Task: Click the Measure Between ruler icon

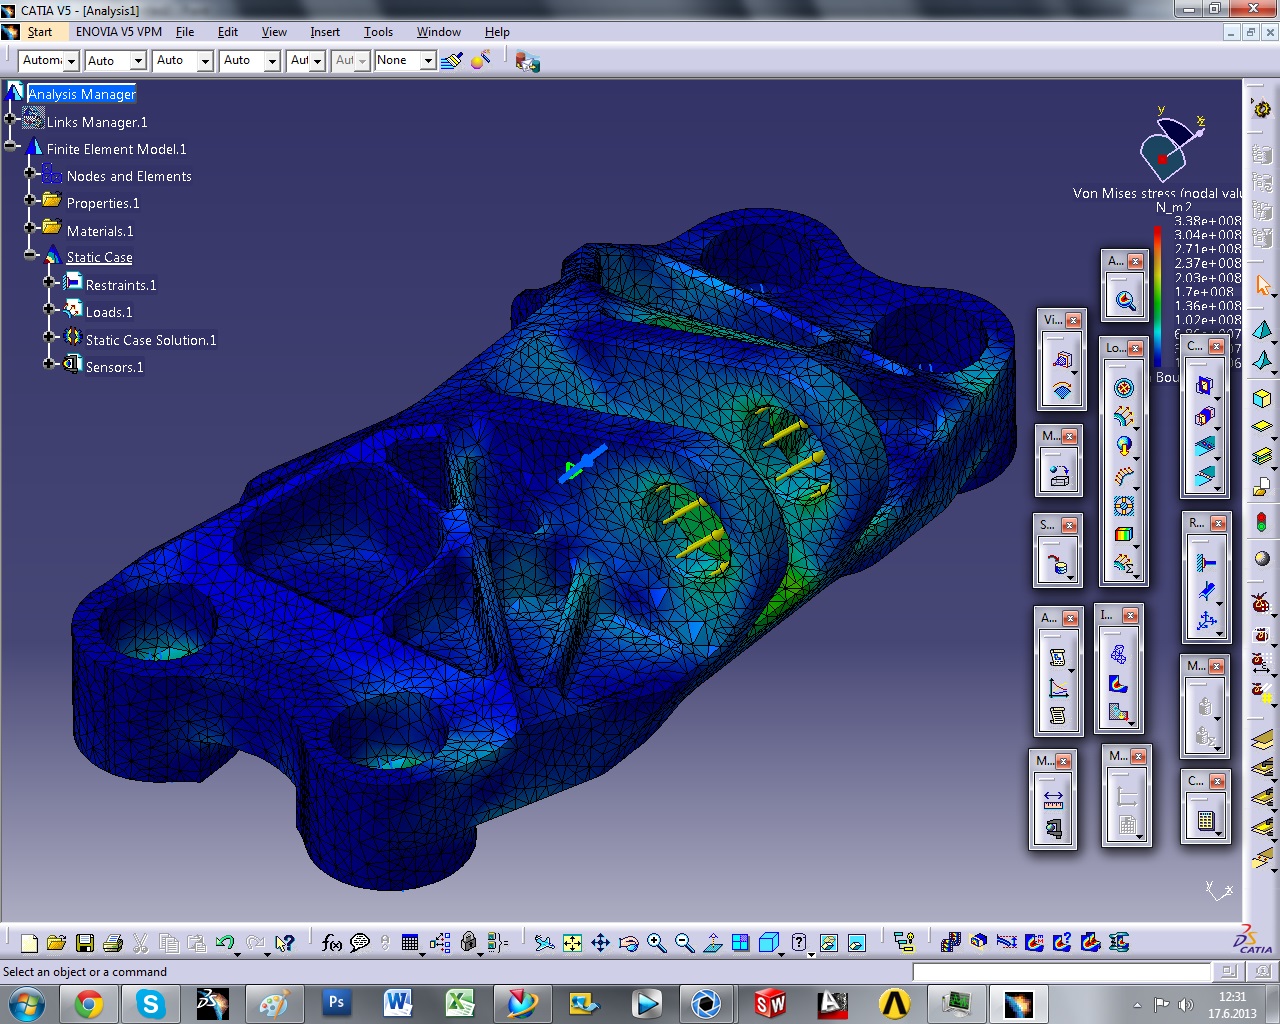Action: [1054, 799]
